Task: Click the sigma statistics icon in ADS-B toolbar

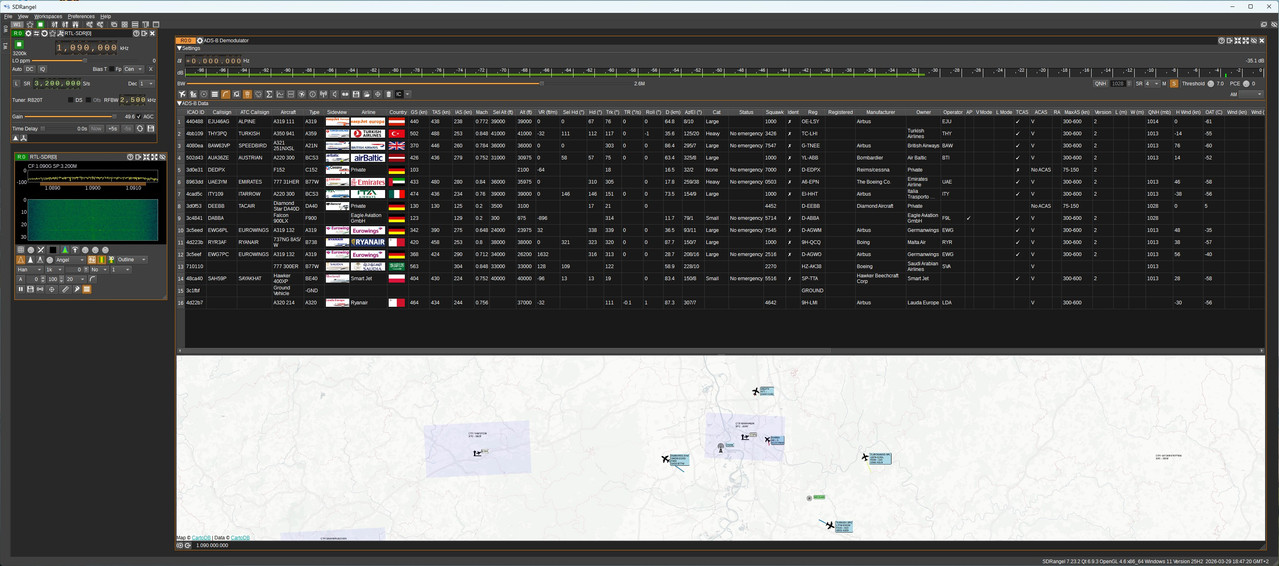Action: [269, 94]
